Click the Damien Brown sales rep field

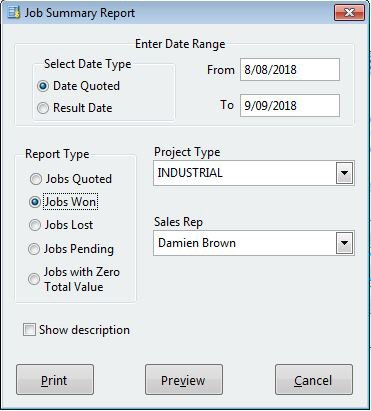[x=254, y=243]
